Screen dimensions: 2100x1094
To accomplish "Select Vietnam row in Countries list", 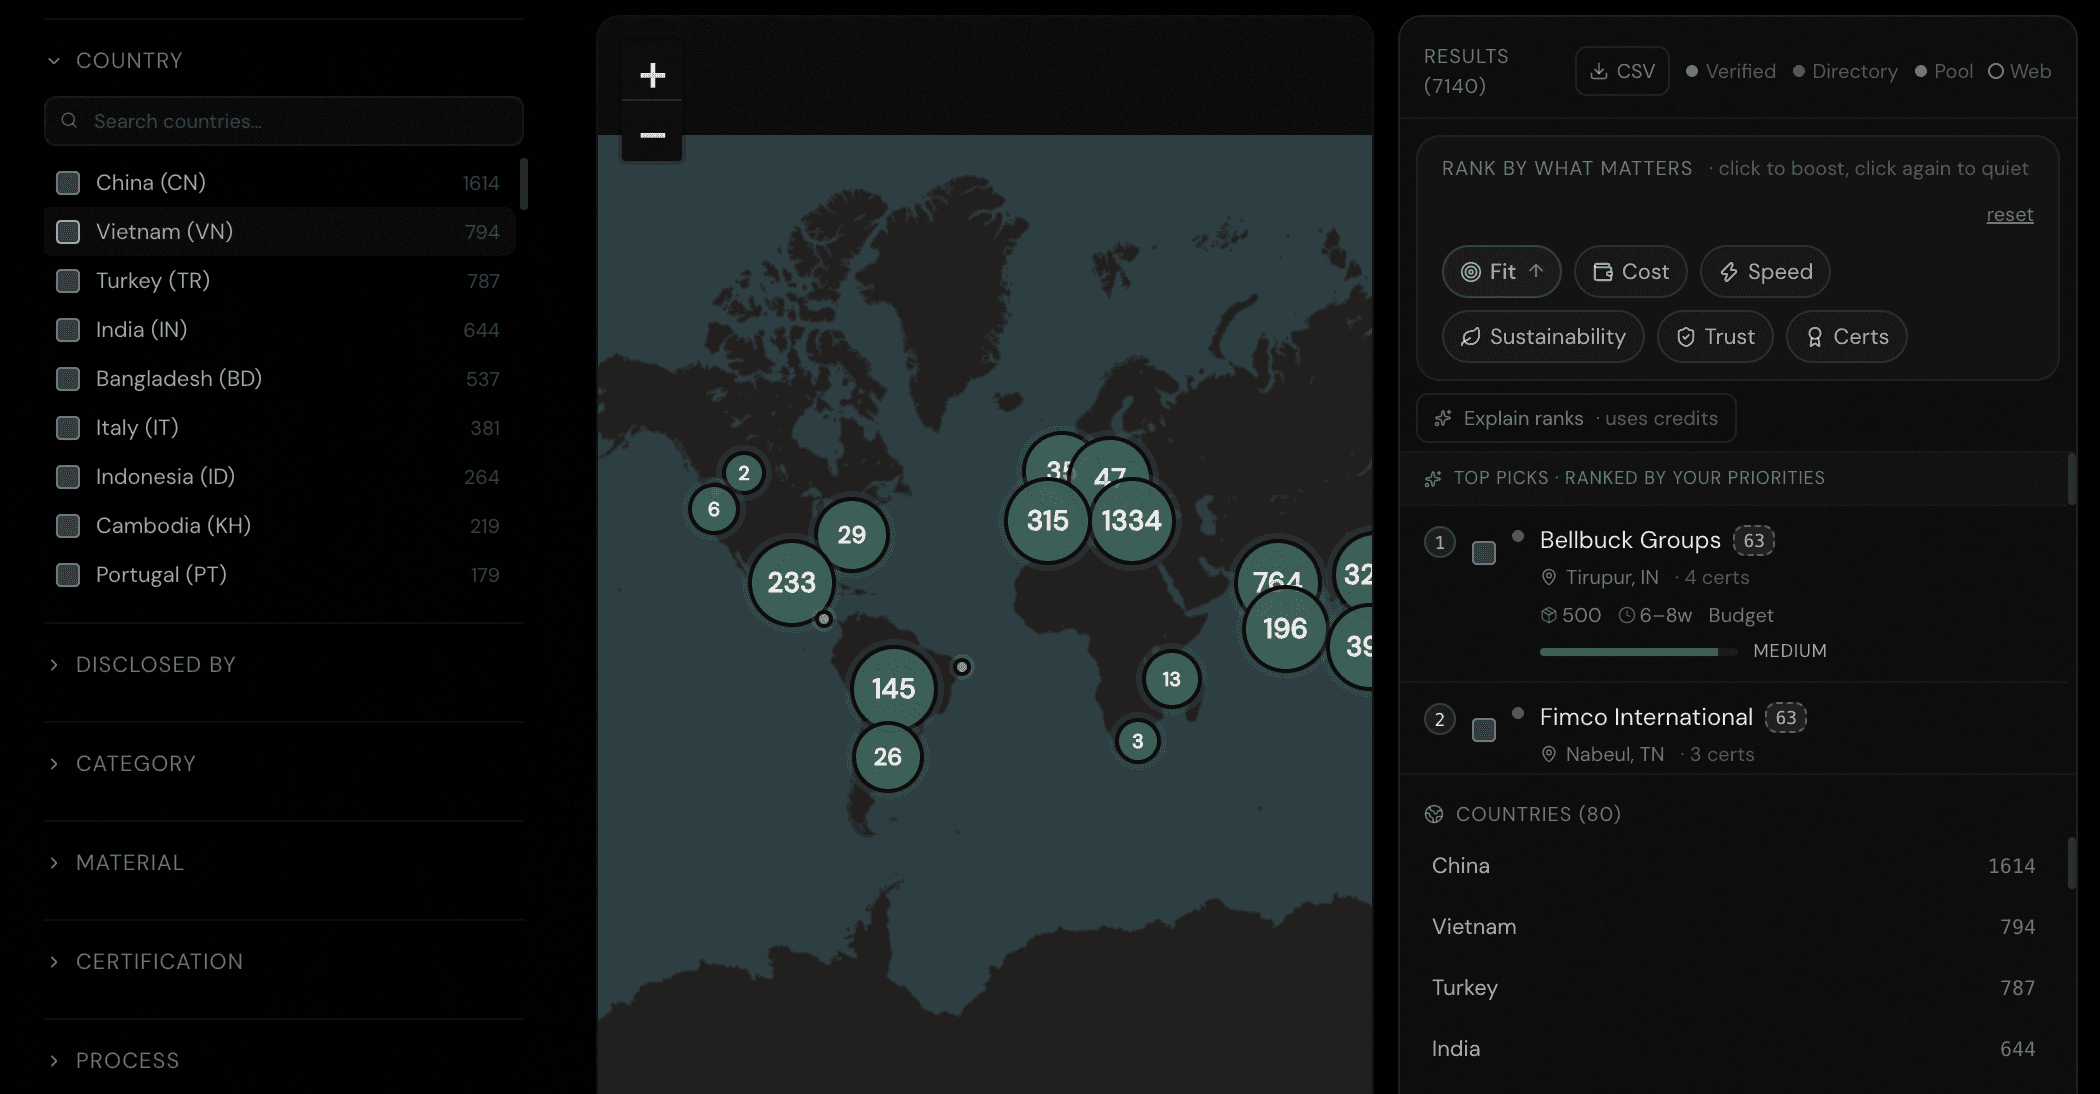I will pyautogui.click(x=1733, y=927).
